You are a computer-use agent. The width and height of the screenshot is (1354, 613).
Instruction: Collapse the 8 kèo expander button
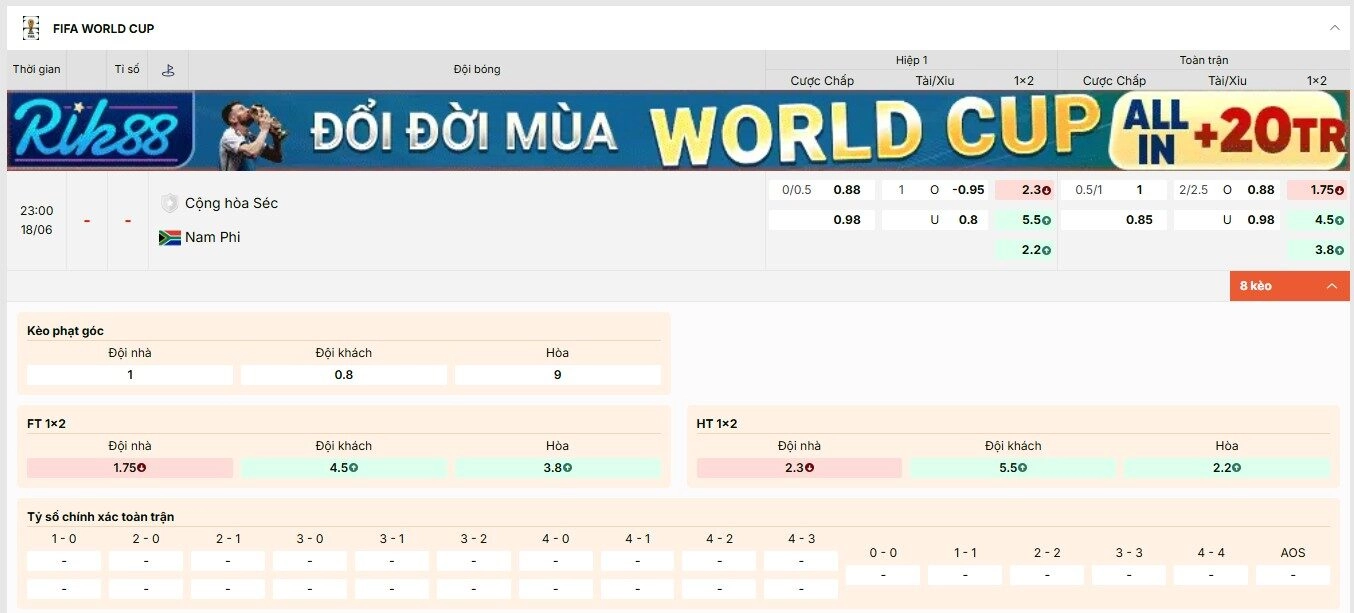tap(1289, 286)
